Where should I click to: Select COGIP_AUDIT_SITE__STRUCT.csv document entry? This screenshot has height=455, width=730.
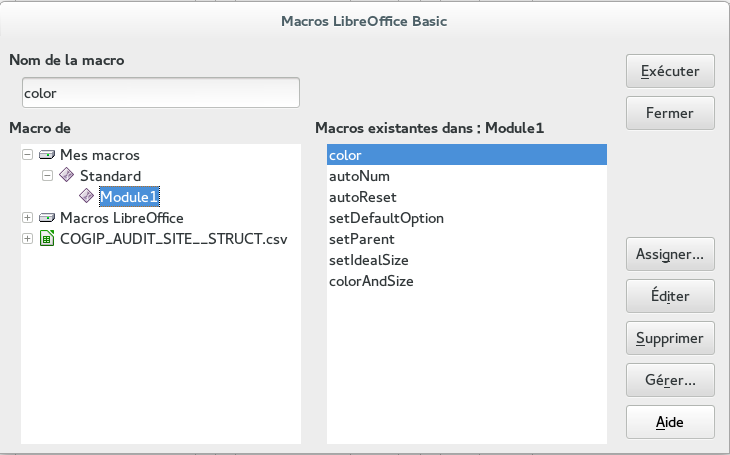point(174,238)
